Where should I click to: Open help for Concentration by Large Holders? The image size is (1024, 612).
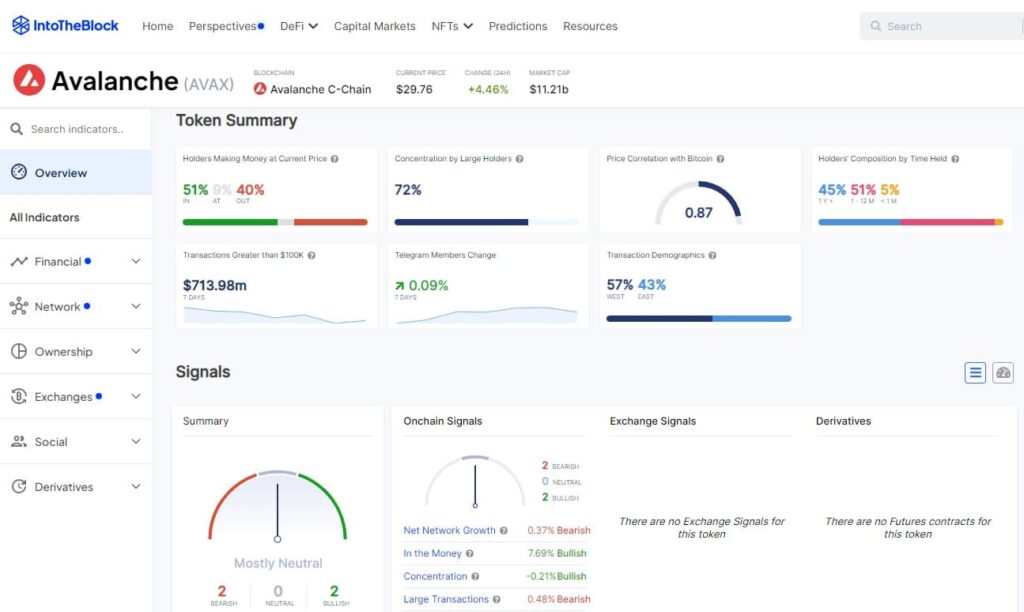coord(519,159)
